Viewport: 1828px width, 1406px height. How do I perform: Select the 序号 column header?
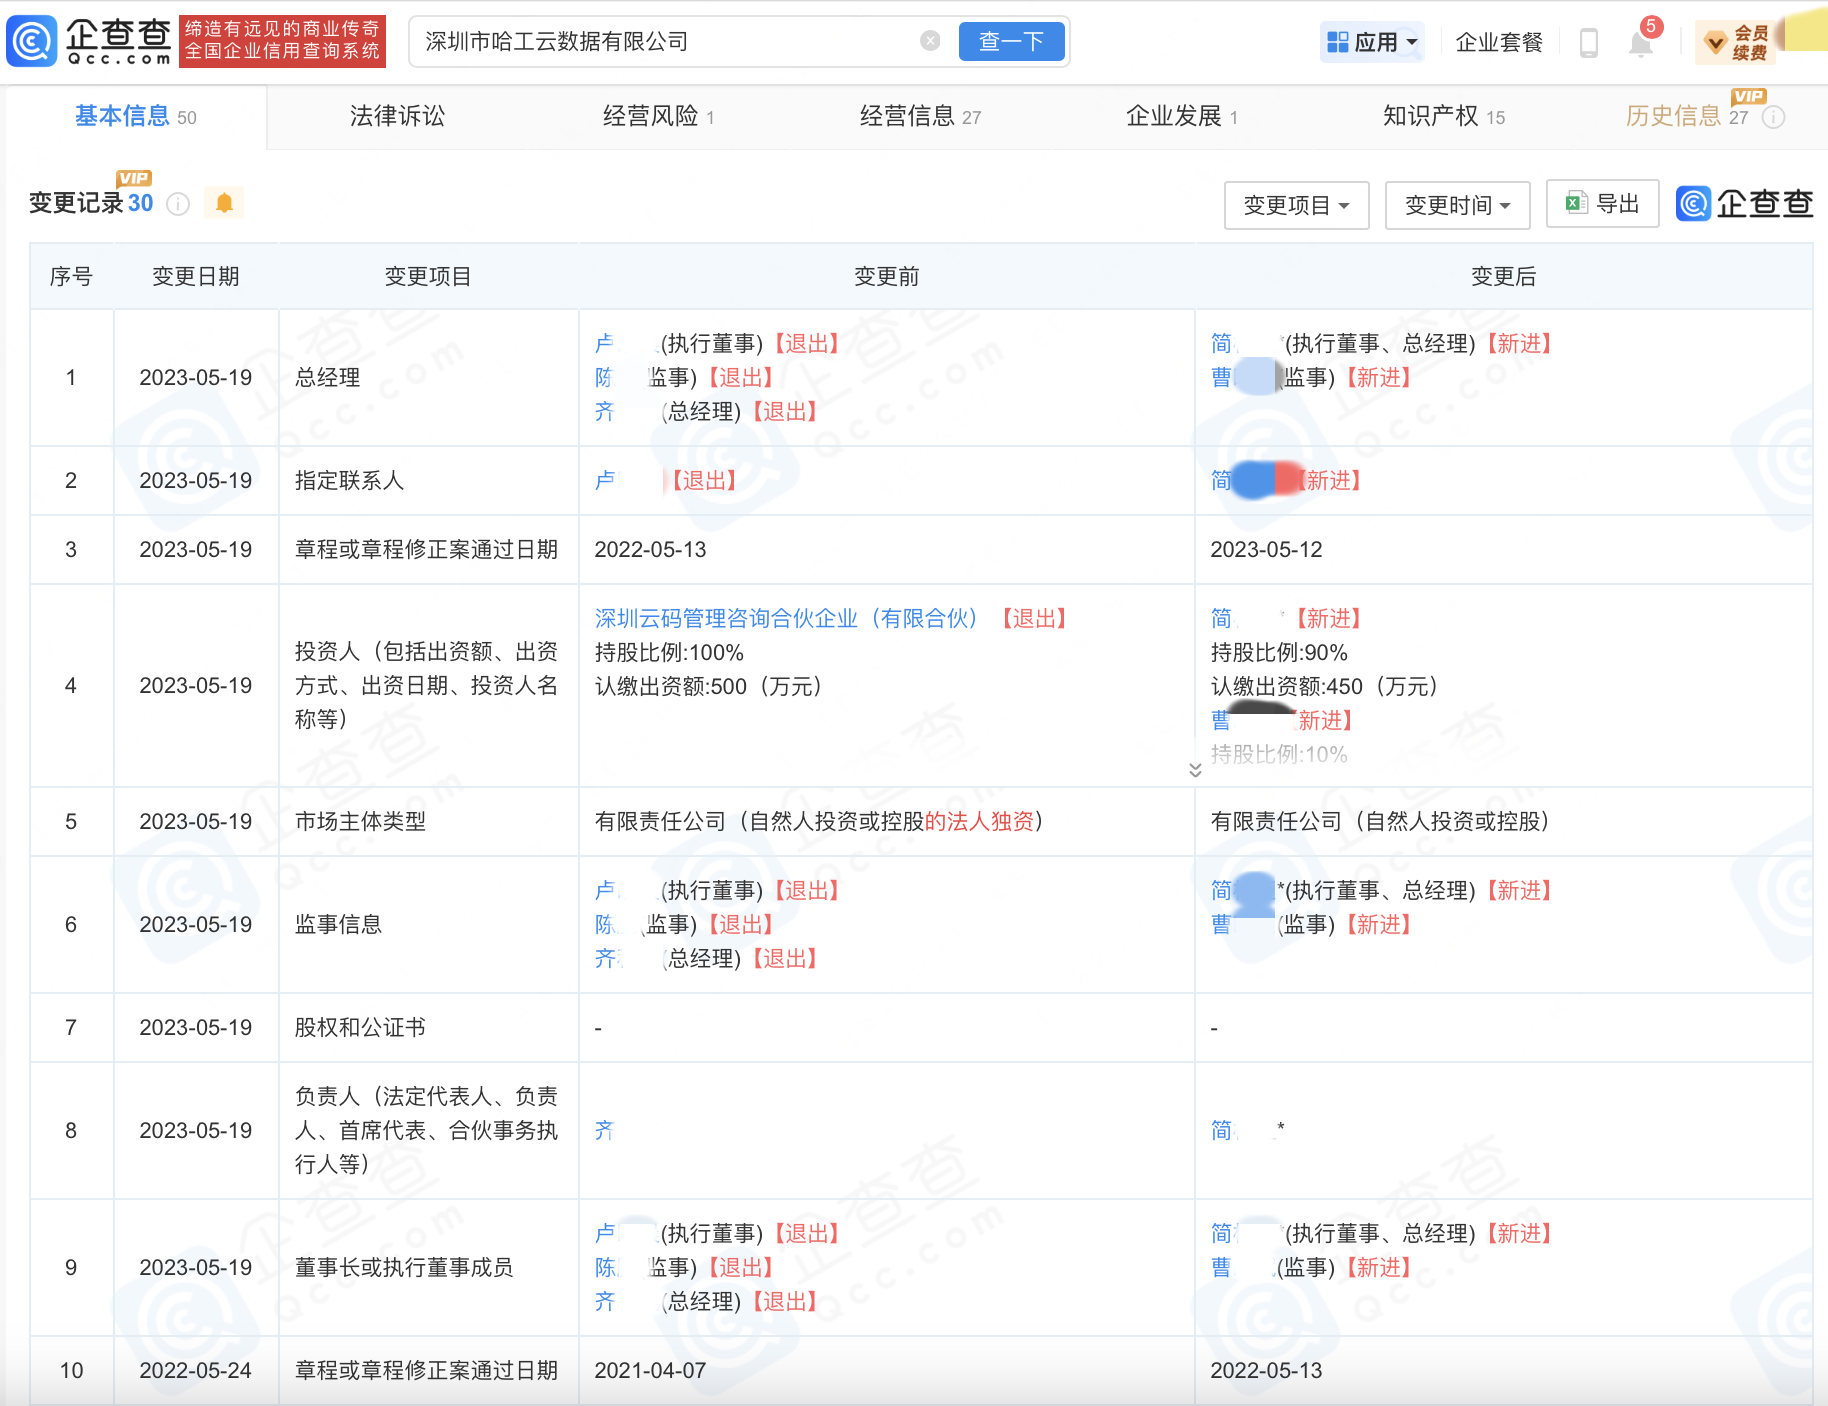tap(71, 277)
